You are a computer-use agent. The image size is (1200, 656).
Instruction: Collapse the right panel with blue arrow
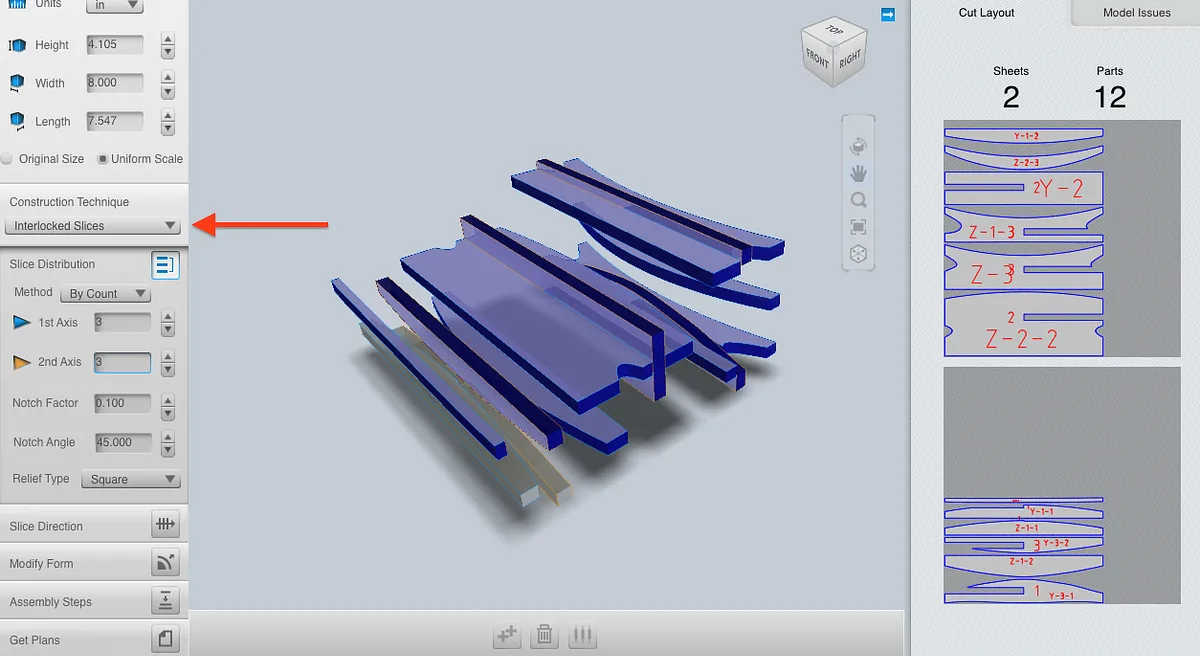point(887,14)
